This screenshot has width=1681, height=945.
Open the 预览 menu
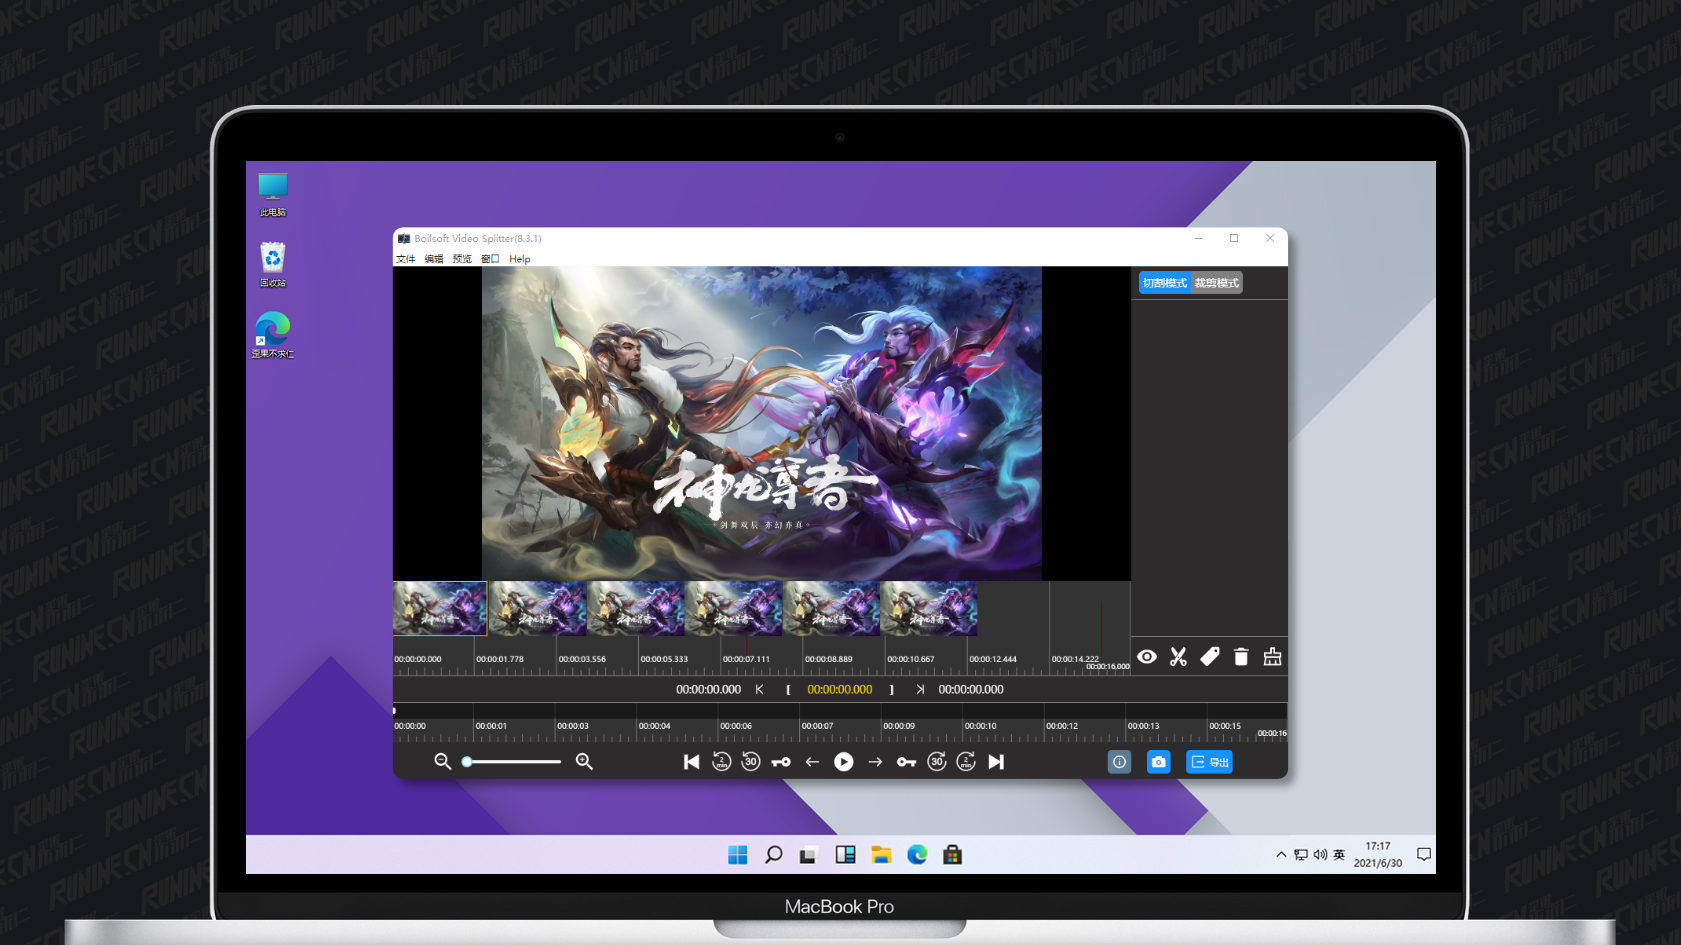461,258
